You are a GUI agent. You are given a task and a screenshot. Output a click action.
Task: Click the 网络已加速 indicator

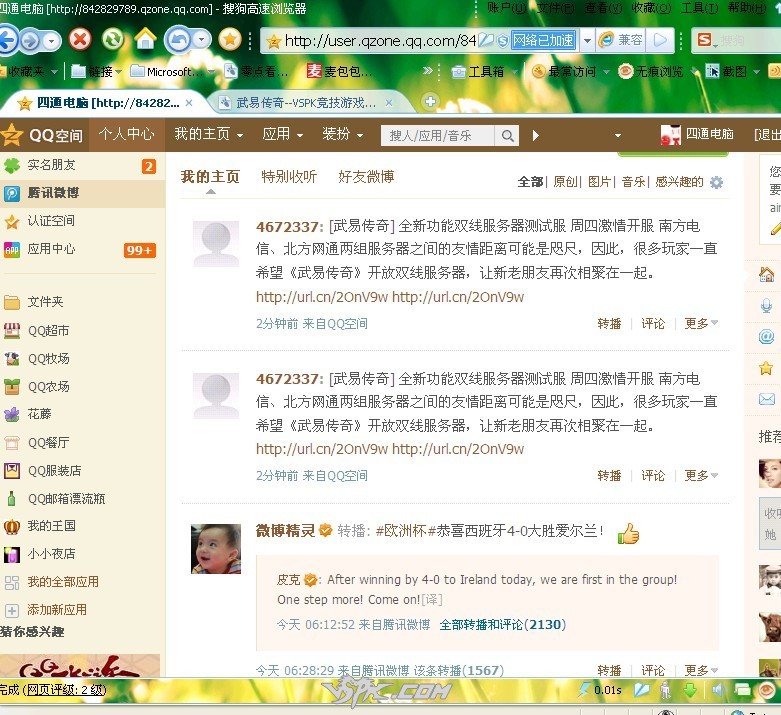543,40
